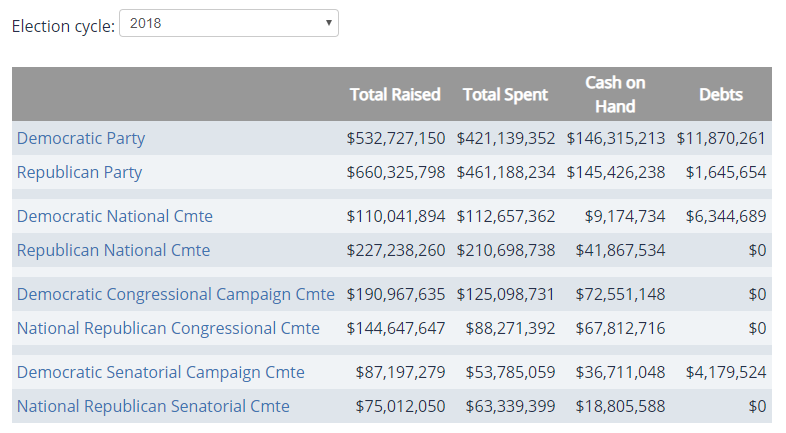Select the $190,967,635 total raised value

[x=396, y=295]
